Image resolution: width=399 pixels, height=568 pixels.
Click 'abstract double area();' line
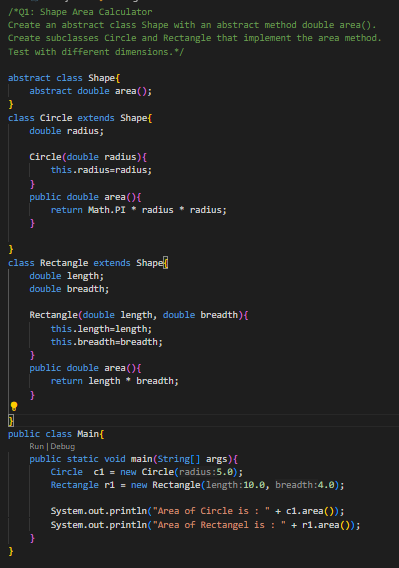[x=91, y=91]
